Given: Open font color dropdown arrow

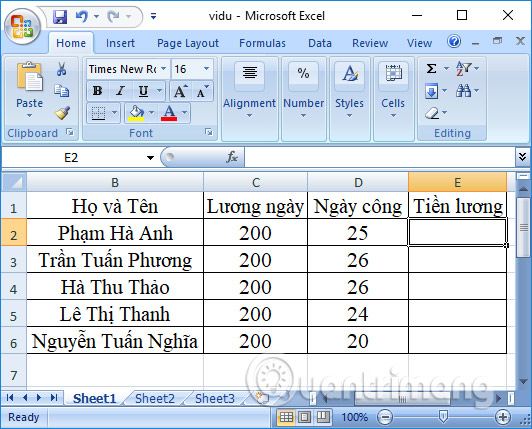Looking at the screenshot, I should (x=184, y=112).
